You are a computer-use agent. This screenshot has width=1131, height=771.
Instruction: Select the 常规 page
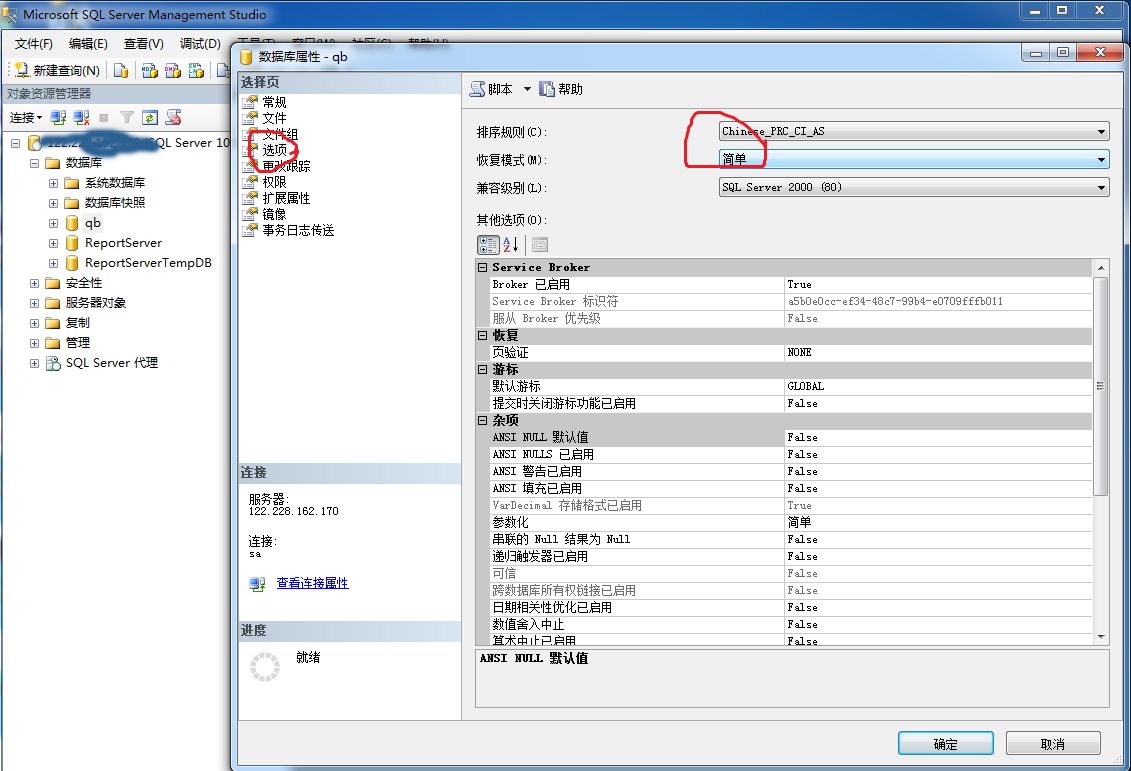[274, 102]
